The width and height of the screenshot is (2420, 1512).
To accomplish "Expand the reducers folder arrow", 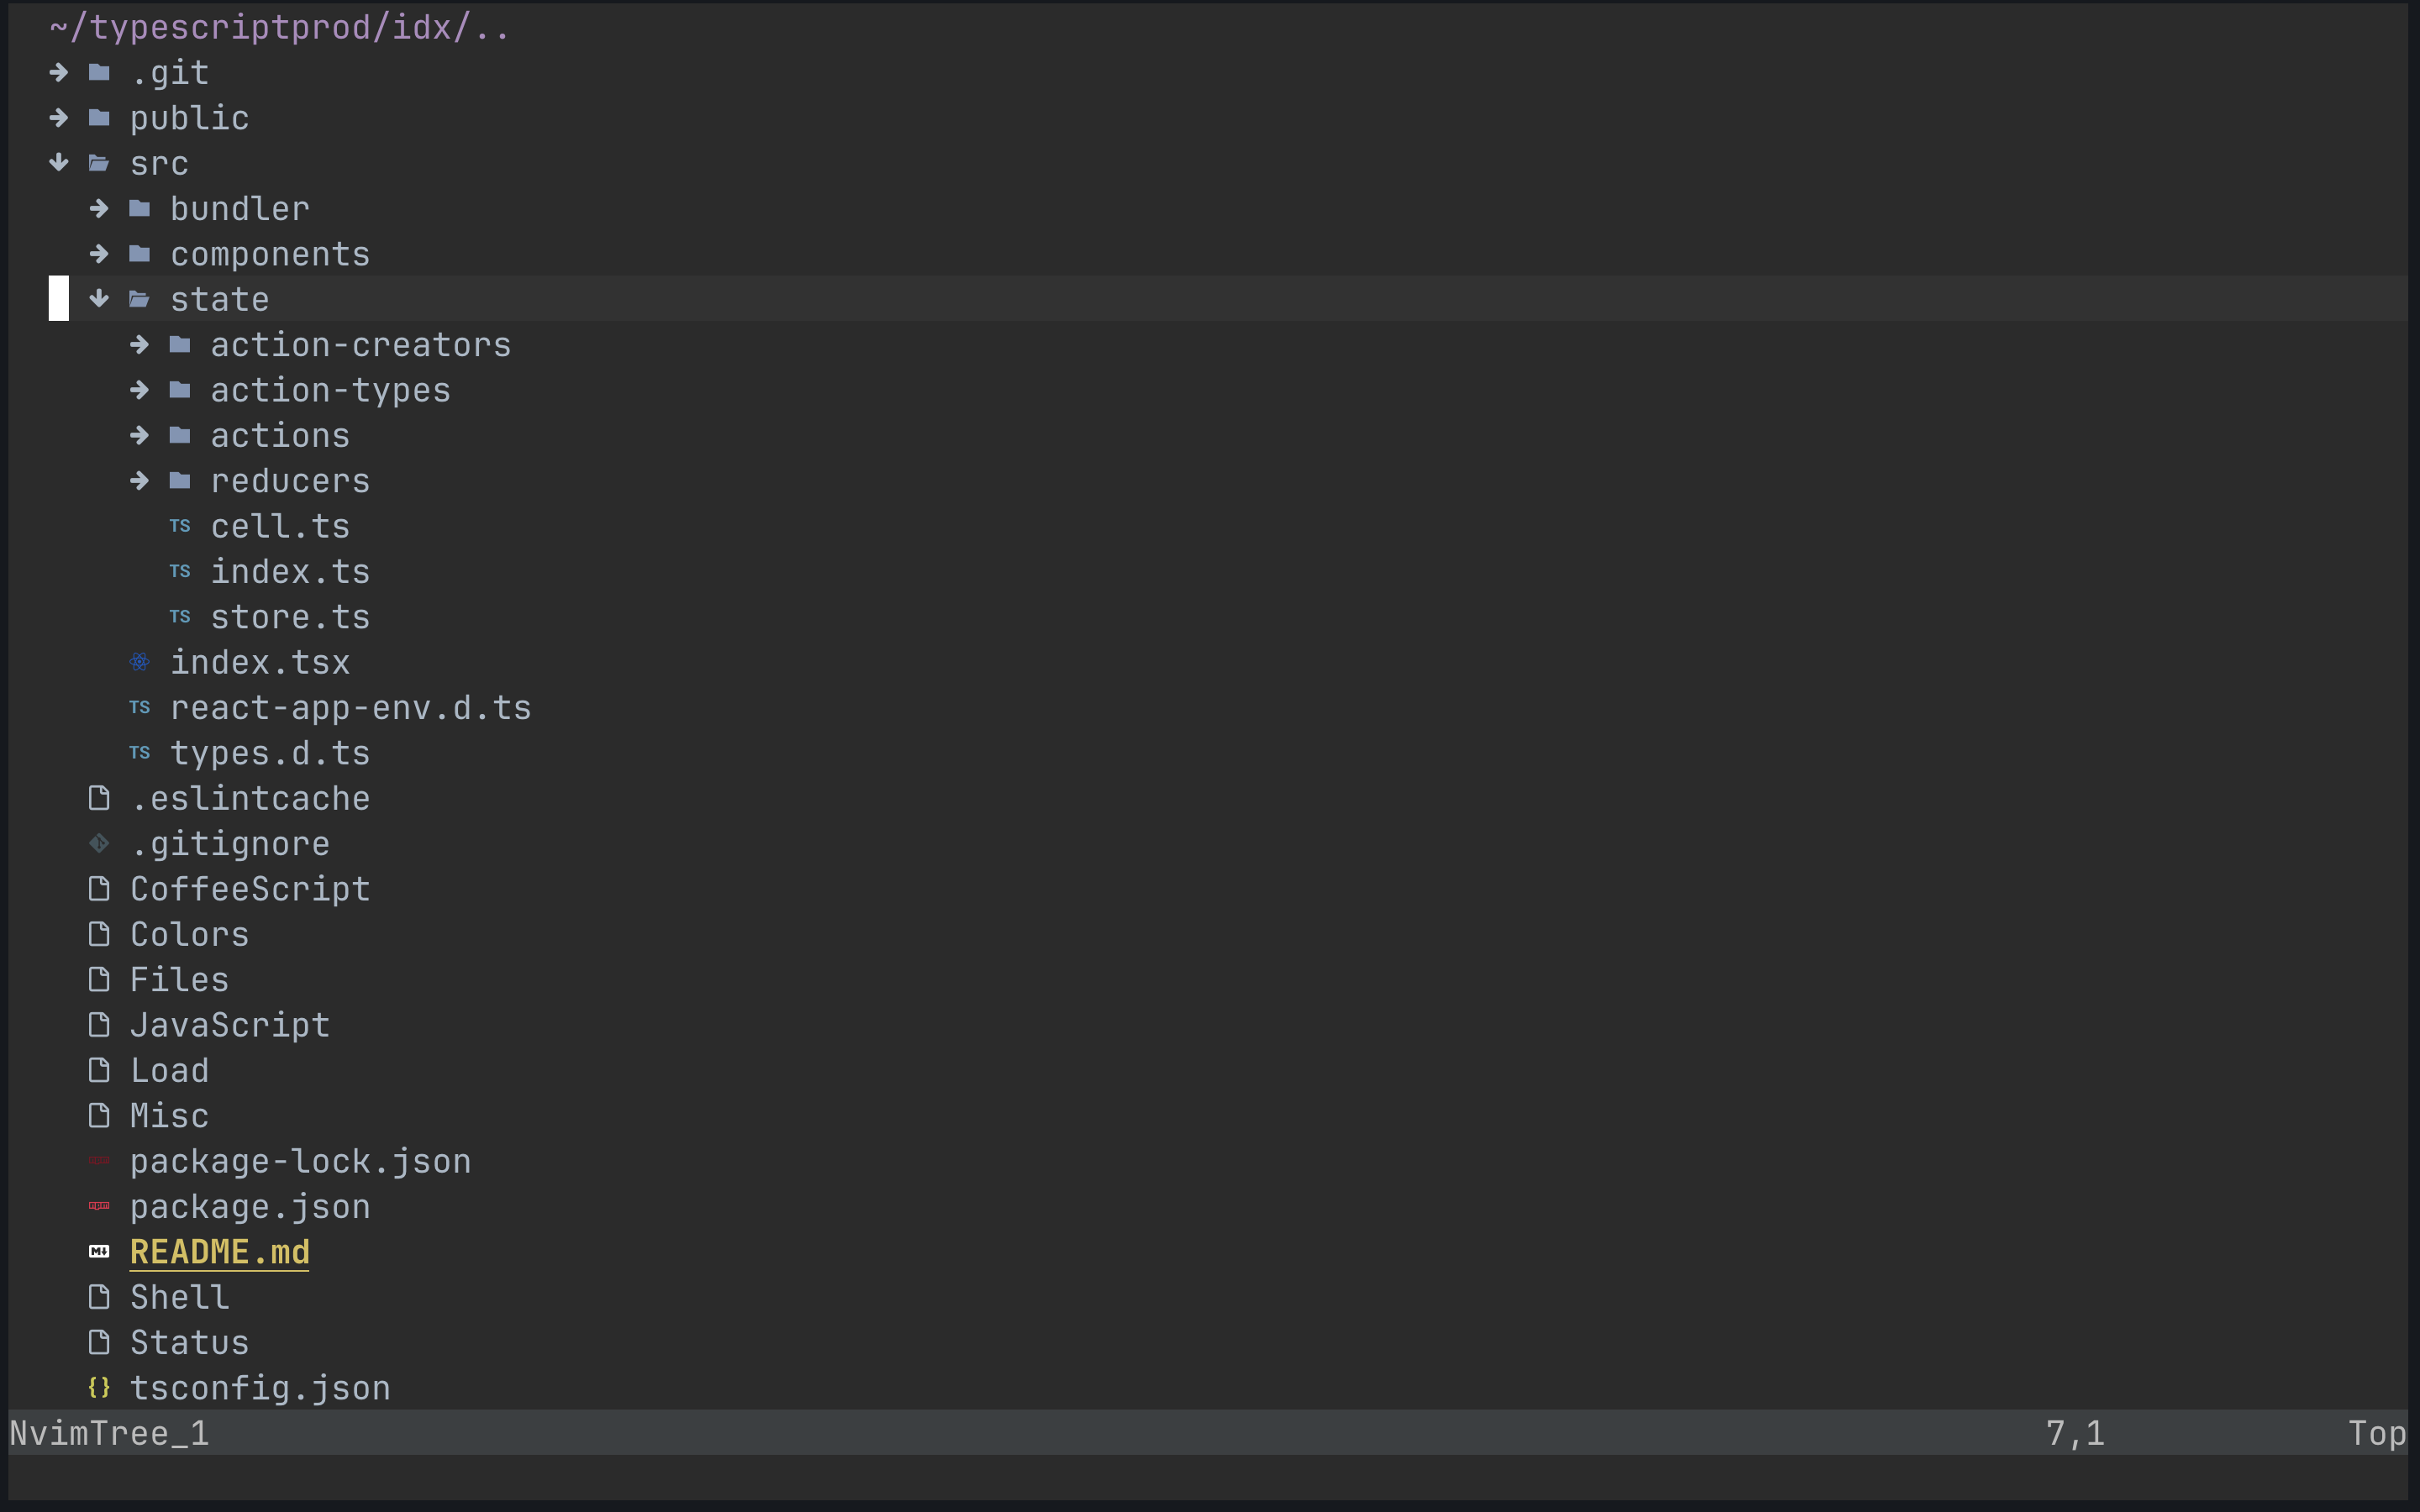I will (139, 481).
